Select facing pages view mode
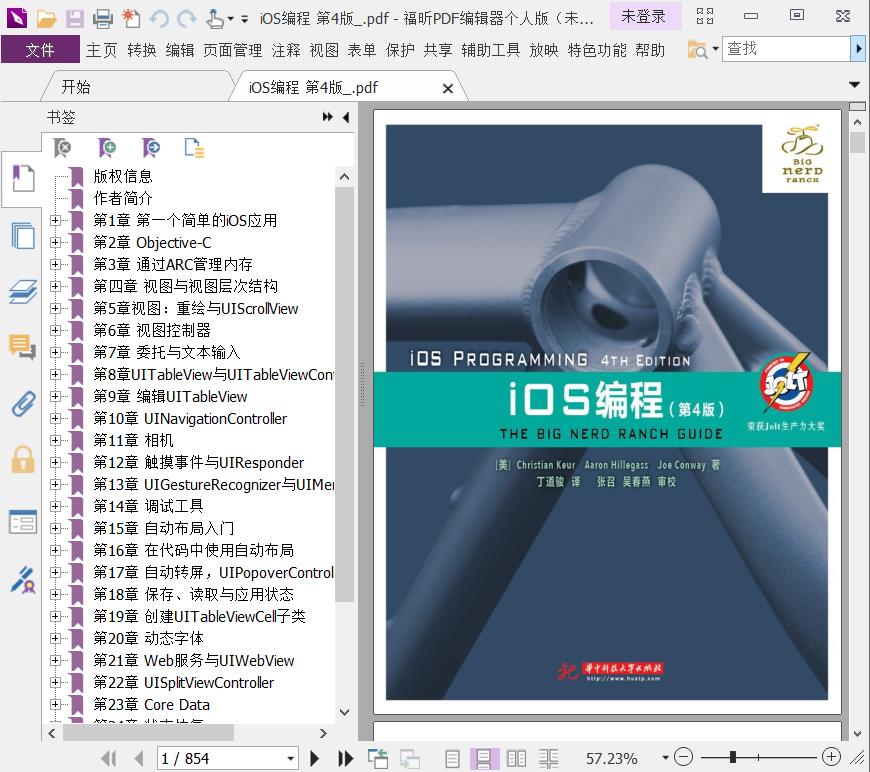Image resolution: width=870 pixels, height=772 pixels. click(516, 758)
